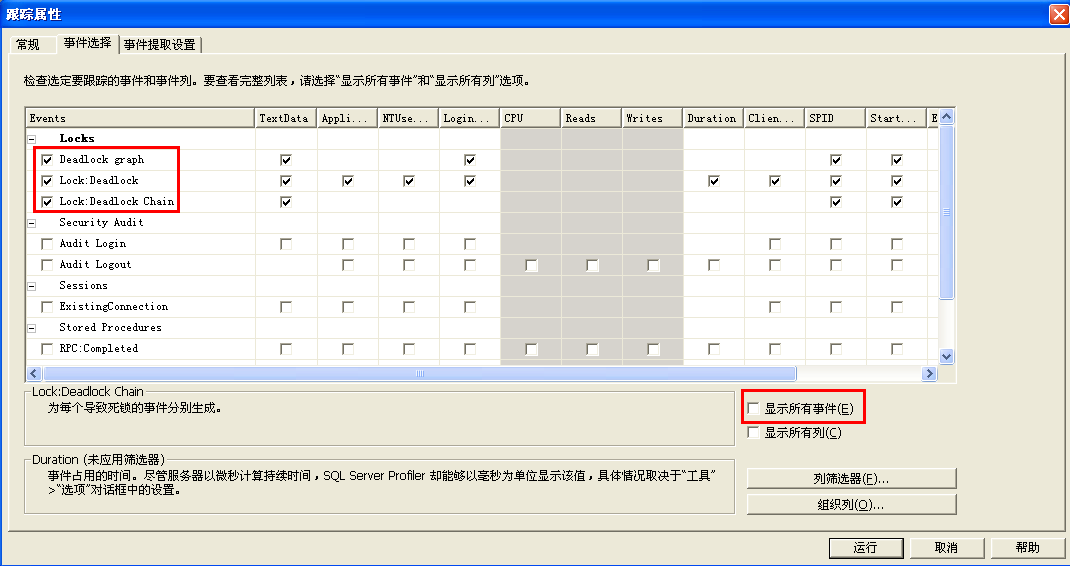Click the TextData column header
Viewport: 1070px width, 566px height.
(x=286, y=118)
